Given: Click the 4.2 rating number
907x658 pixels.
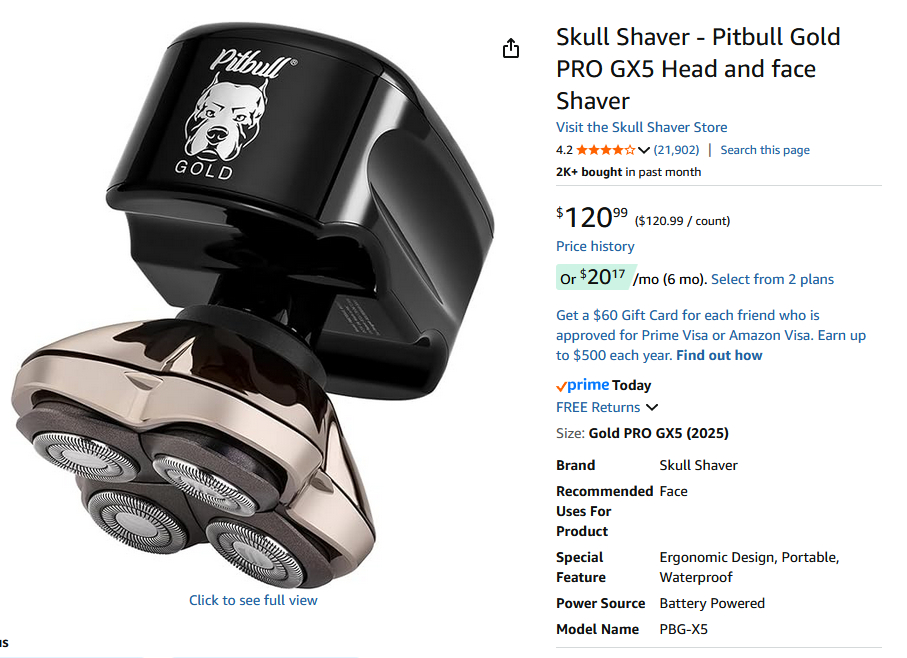Looking at the screenshot, I should 564,150.
